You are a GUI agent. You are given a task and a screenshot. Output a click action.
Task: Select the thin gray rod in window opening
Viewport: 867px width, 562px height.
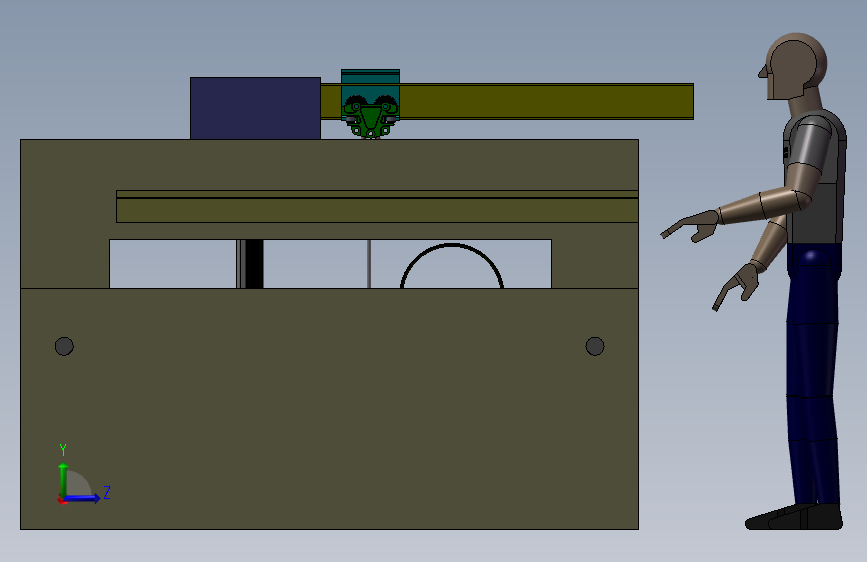tap(369, 264)
